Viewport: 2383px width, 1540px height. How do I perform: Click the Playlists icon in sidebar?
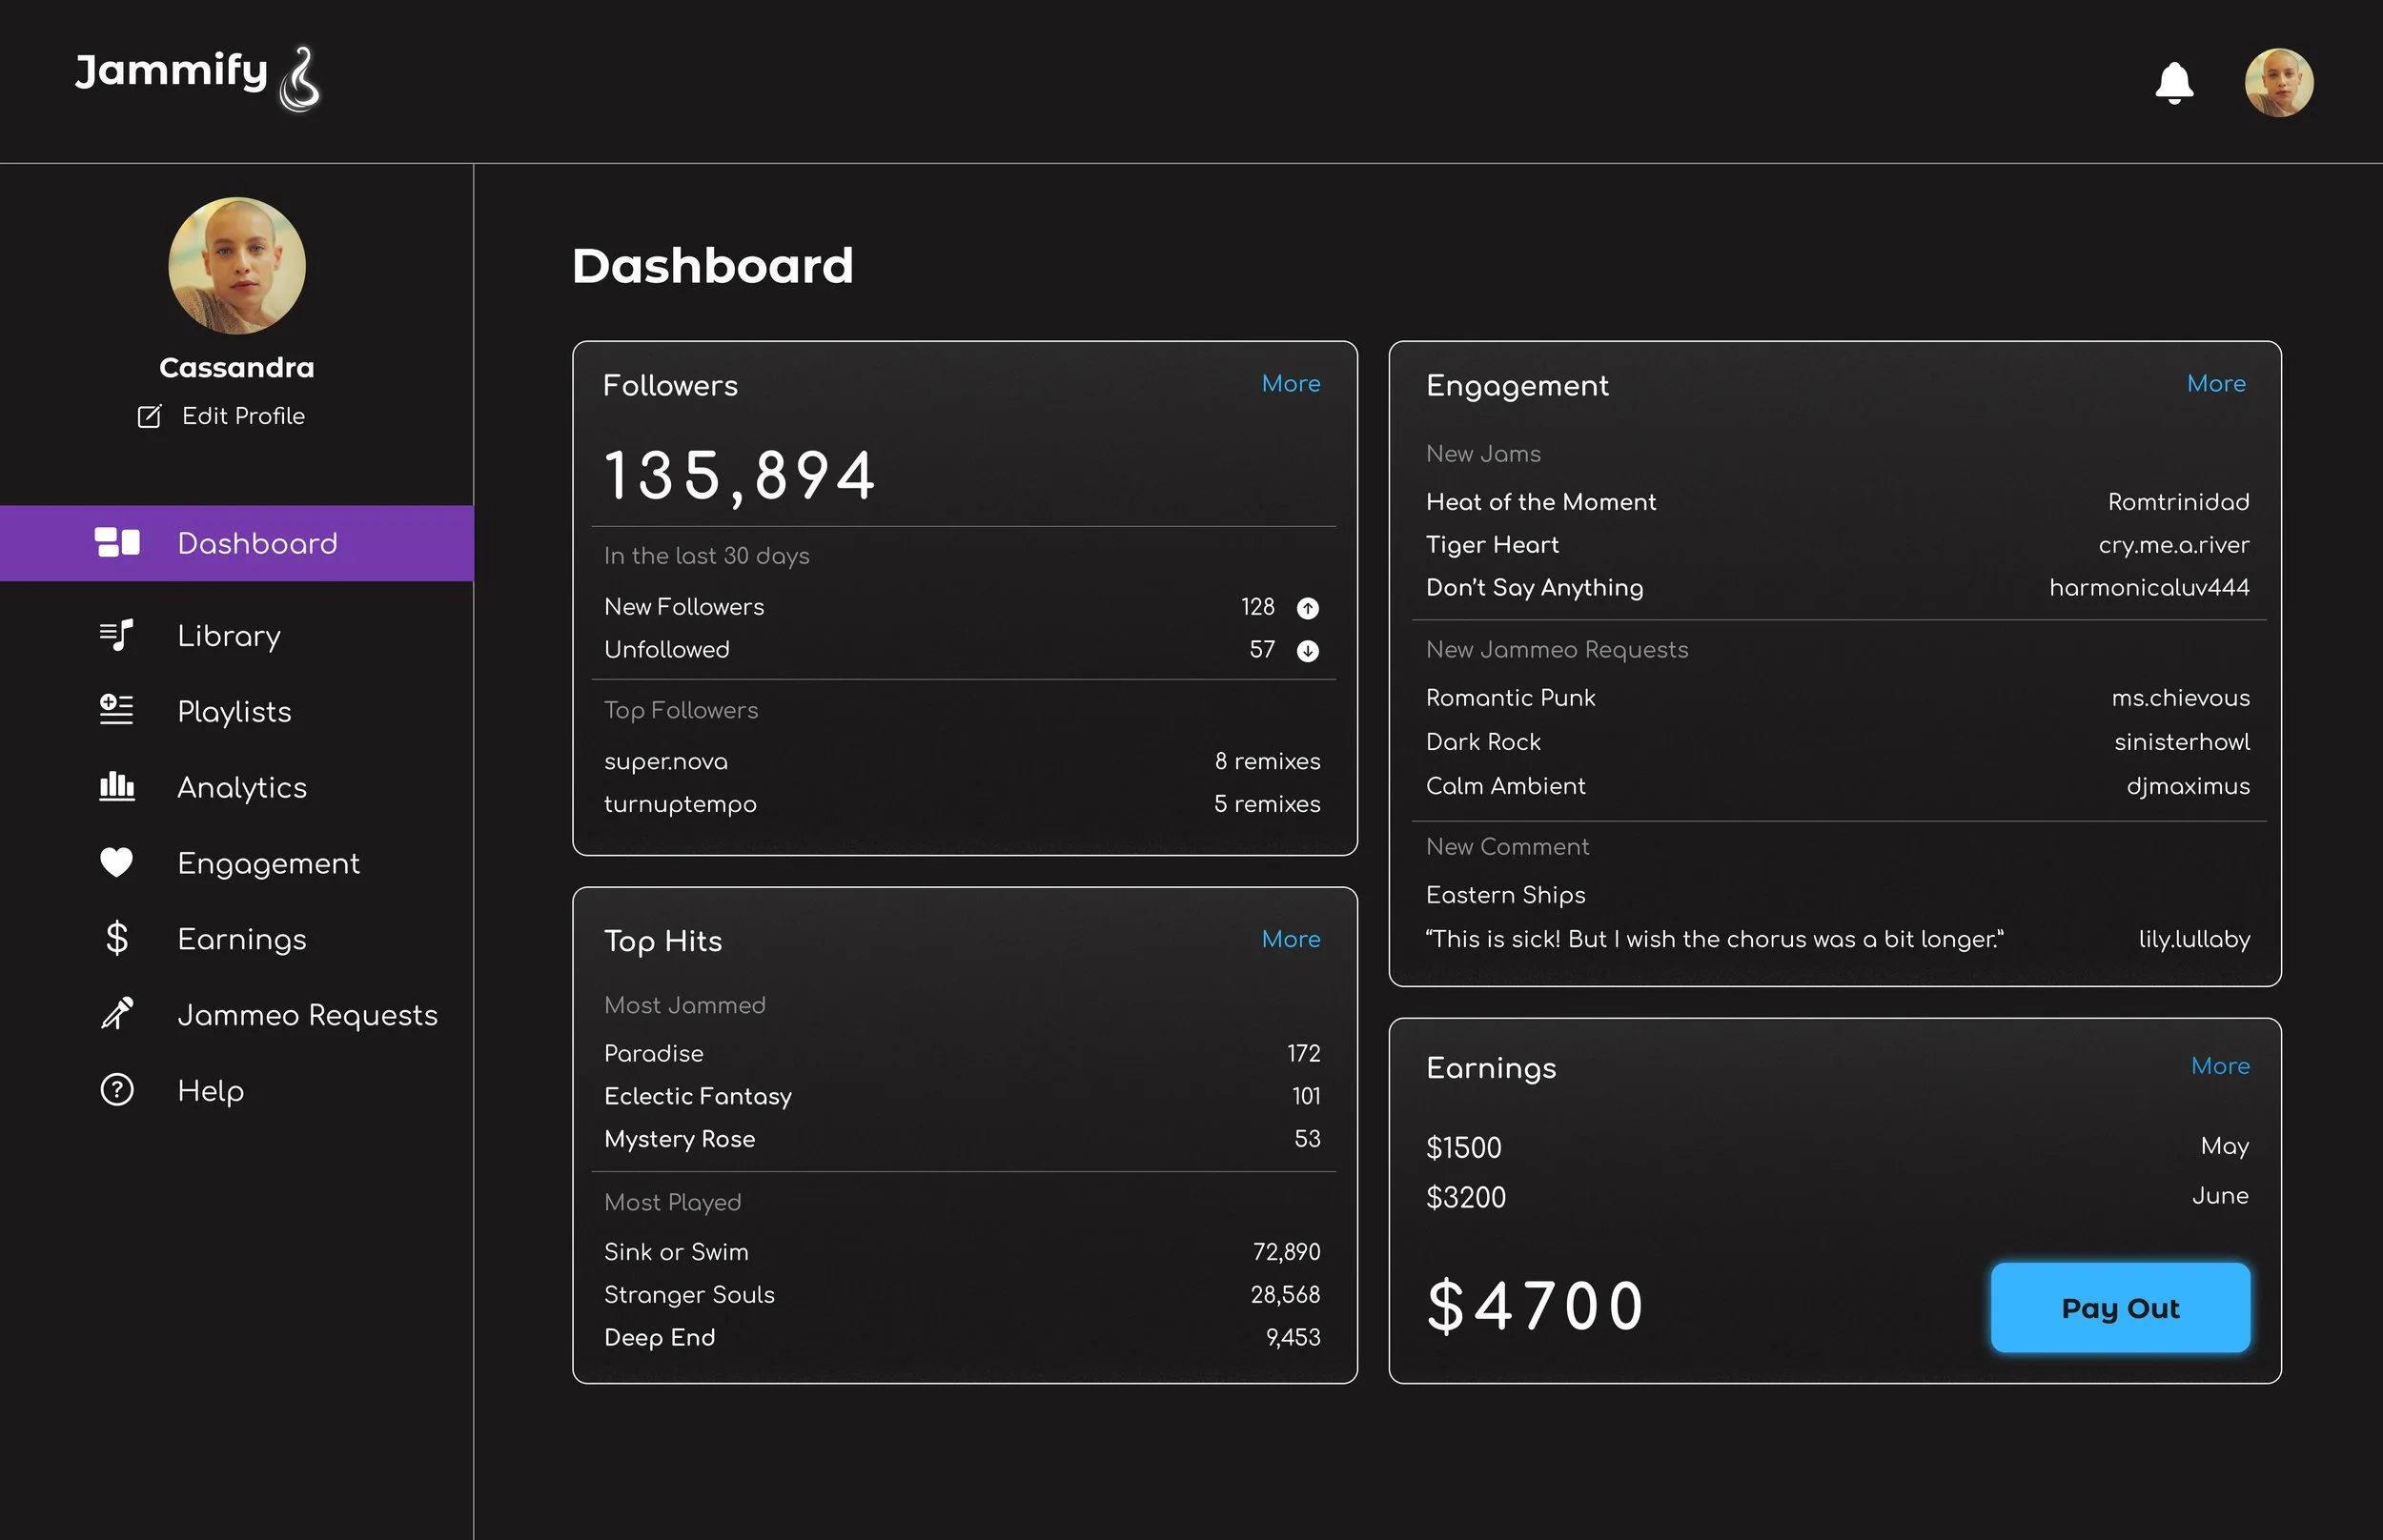[x=117, y=710]
